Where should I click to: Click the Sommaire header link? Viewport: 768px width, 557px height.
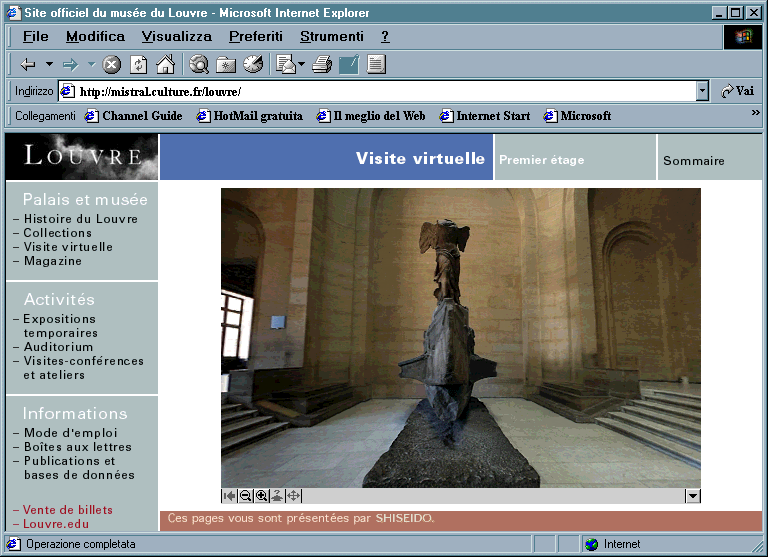coord(694,161)
